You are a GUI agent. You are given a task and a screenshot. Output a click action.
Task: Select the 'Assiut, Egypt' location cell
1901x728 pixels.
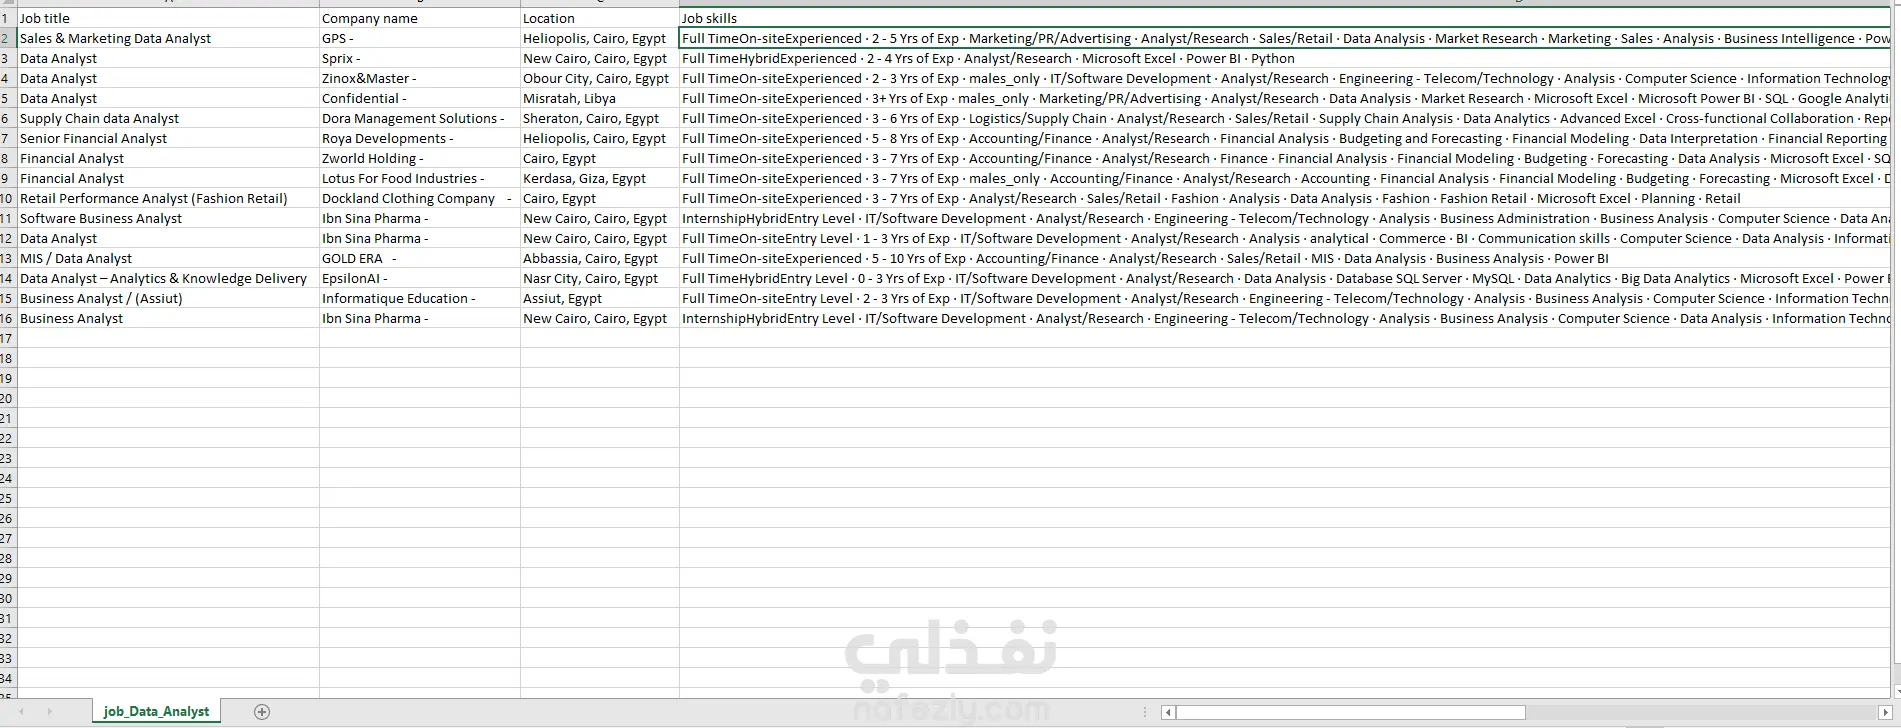(600, 298)
